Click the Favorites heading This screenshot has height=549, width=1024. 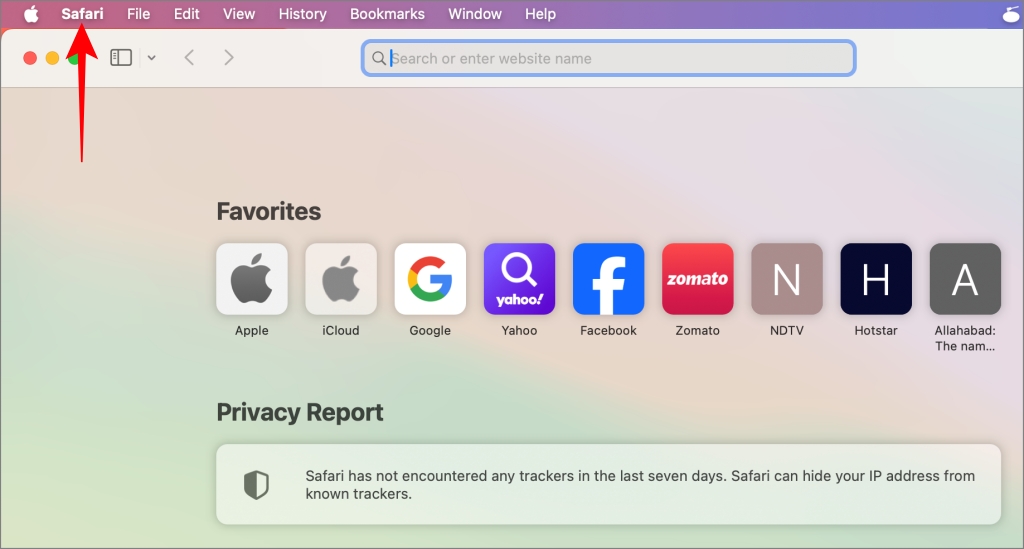click(x=268, y=212)
